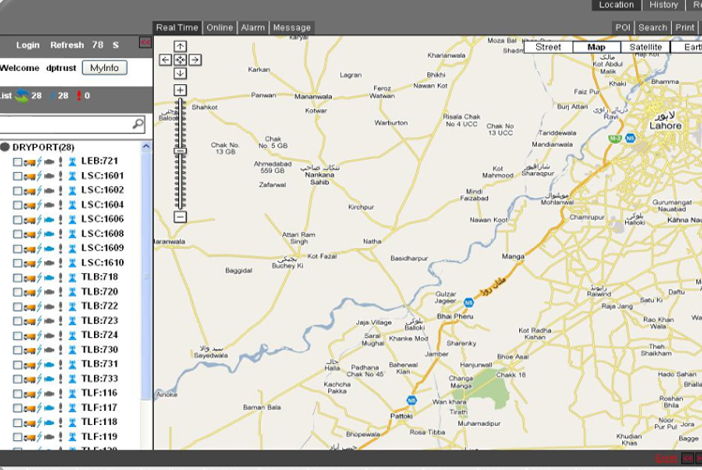Collapse the sidebar with the red arrow icon
Viewport: 702px width, 470px height.
click(x=145, y=43)
